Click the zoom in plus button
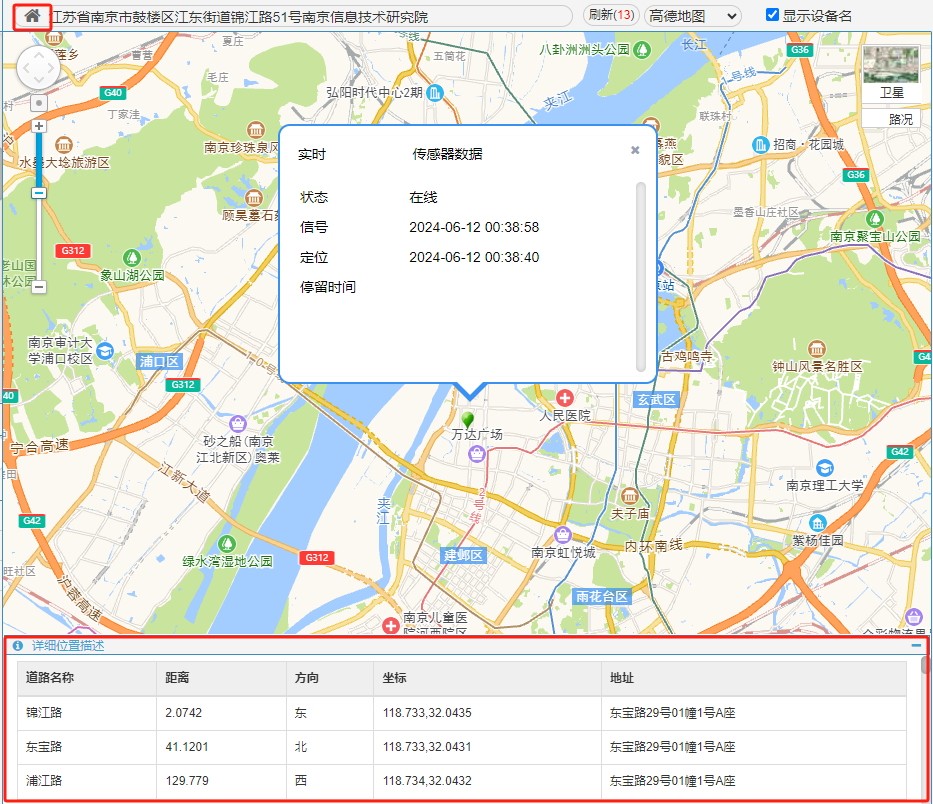Image resolution: width=933 pixels, height=804 pixels. point(39,126)
